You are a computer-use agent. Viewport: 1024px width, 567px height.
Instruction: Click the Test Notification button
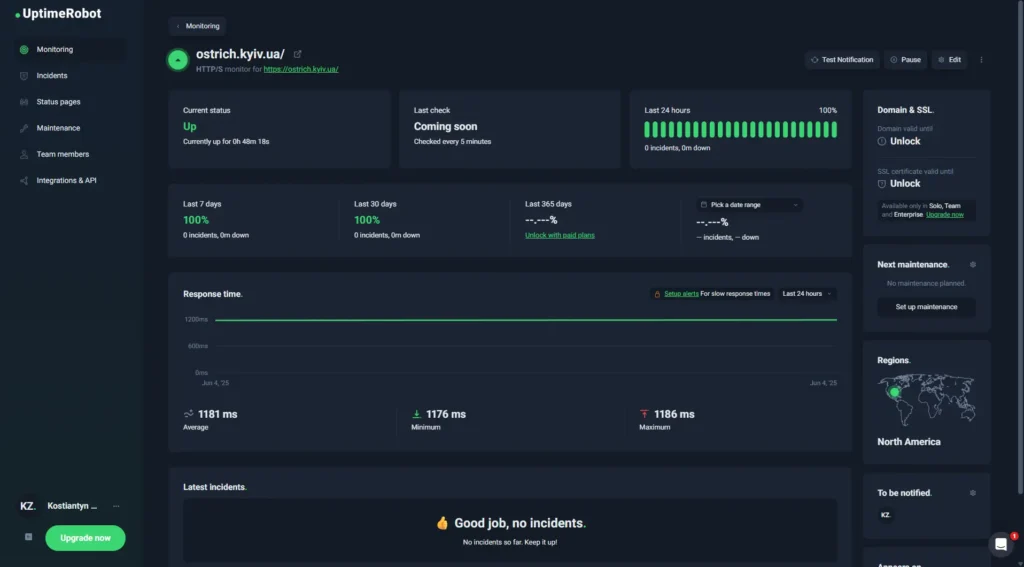[x=842, y=59]
